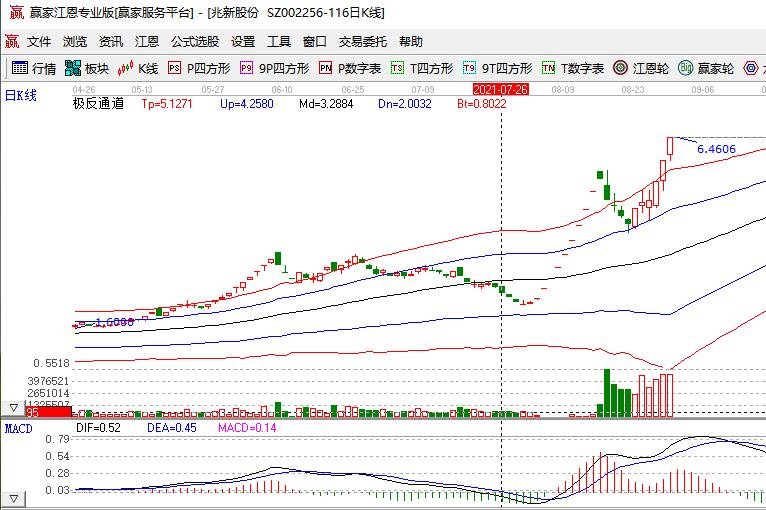The height and width of the screenshot is (510, 766).
Task: Open the 帮助 menu
Action: pos(410,42)
